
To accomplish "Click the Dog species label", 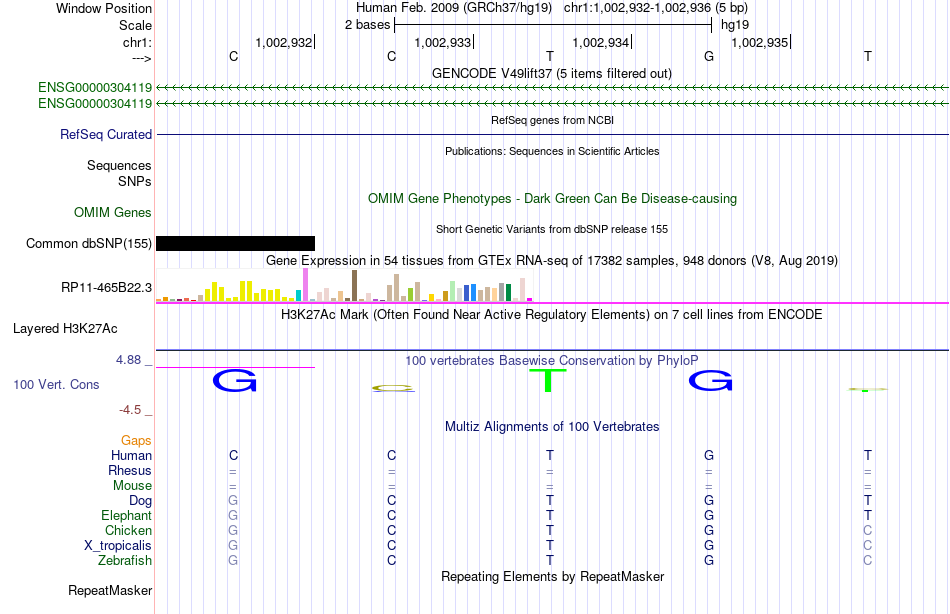I will [x=141, y=501].
